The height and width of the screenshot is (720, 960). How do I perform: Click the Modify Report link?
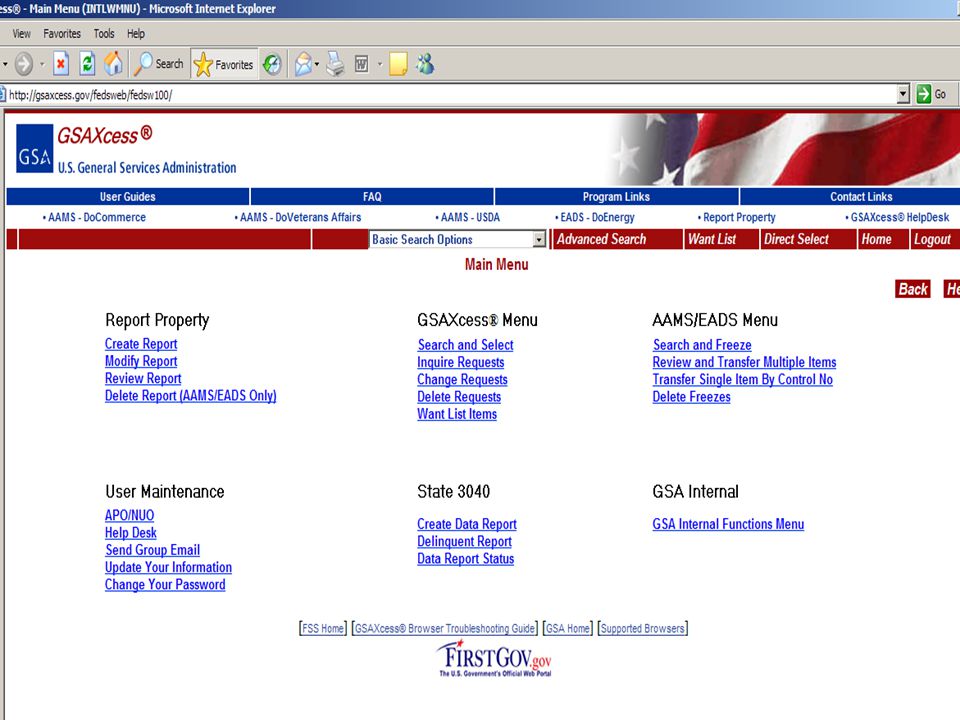141,361
